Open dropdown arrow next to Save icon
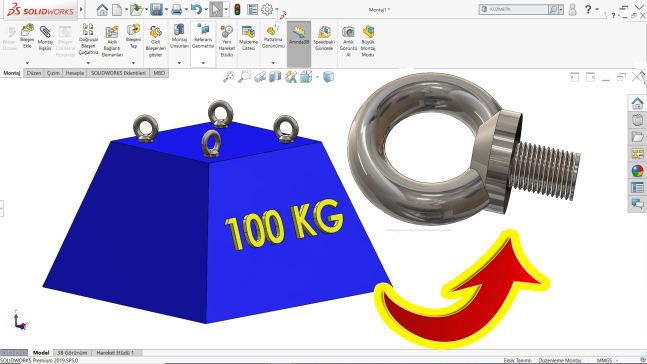 click(x=166, y=9)
